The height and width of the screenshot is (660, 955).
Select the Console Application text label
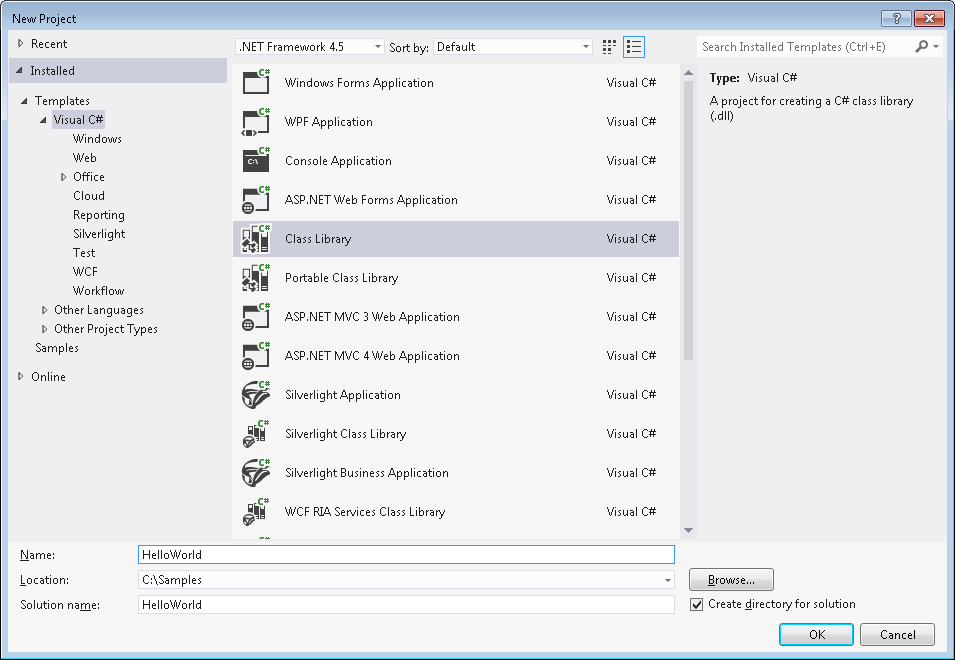(338, 161)
